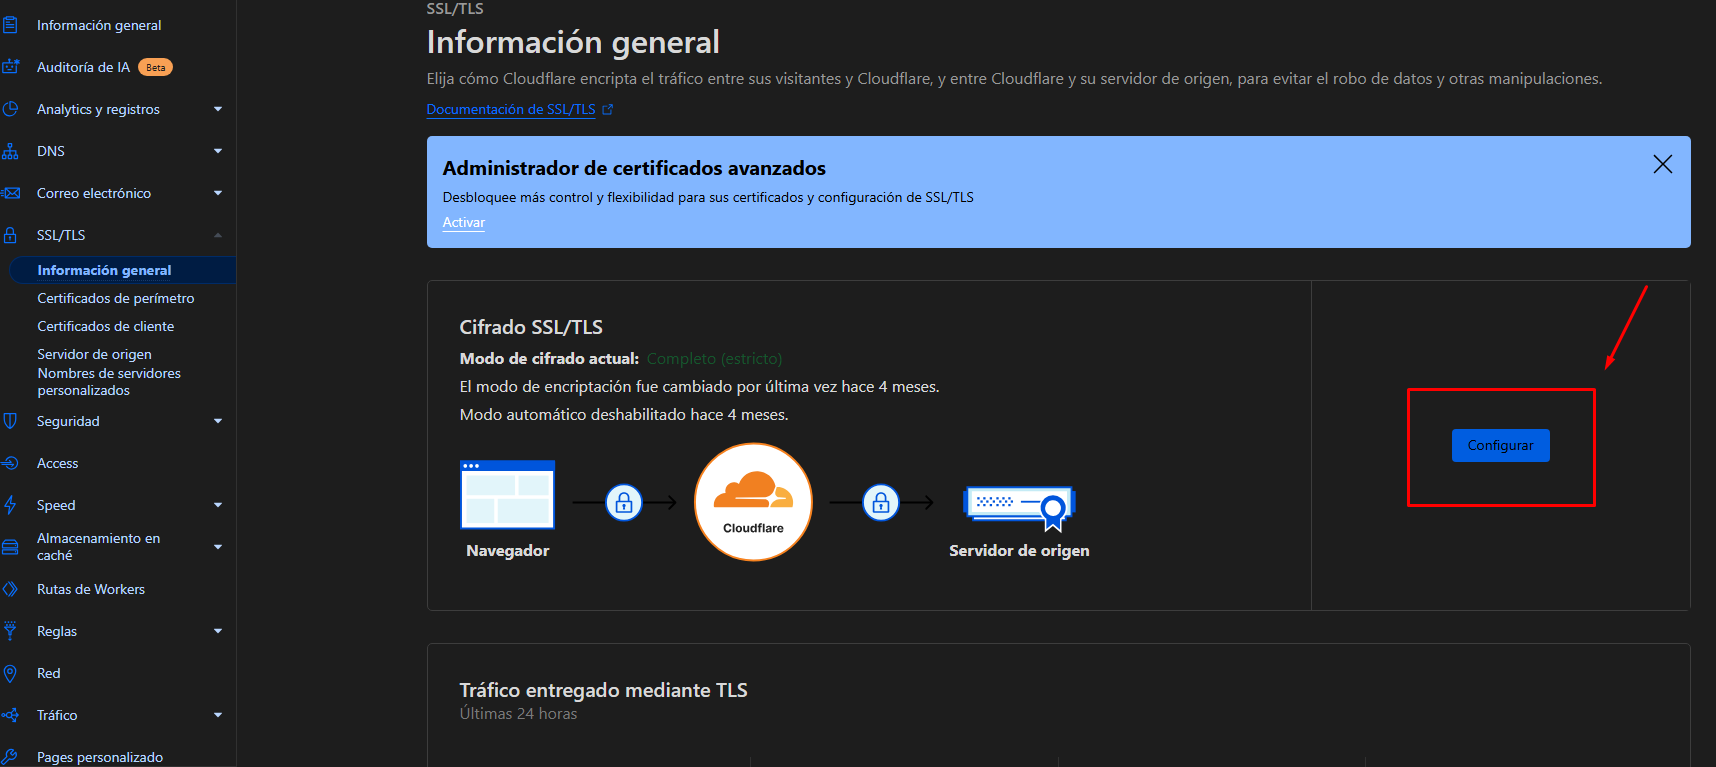Click the Pages personalizado wrench icon
Screen dimensions: 1716x767
(10, 757)
